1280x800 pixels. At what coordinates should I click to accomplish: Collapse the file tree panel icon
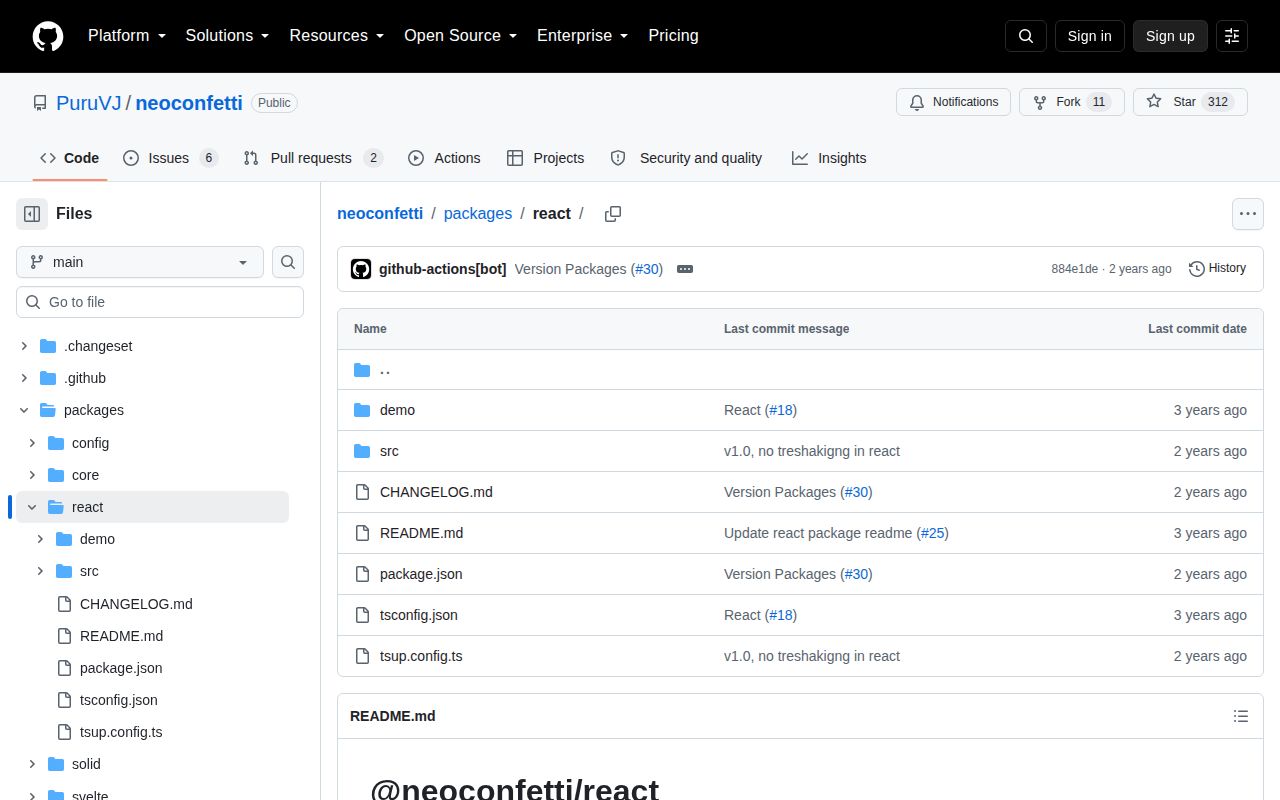point(32,213)
